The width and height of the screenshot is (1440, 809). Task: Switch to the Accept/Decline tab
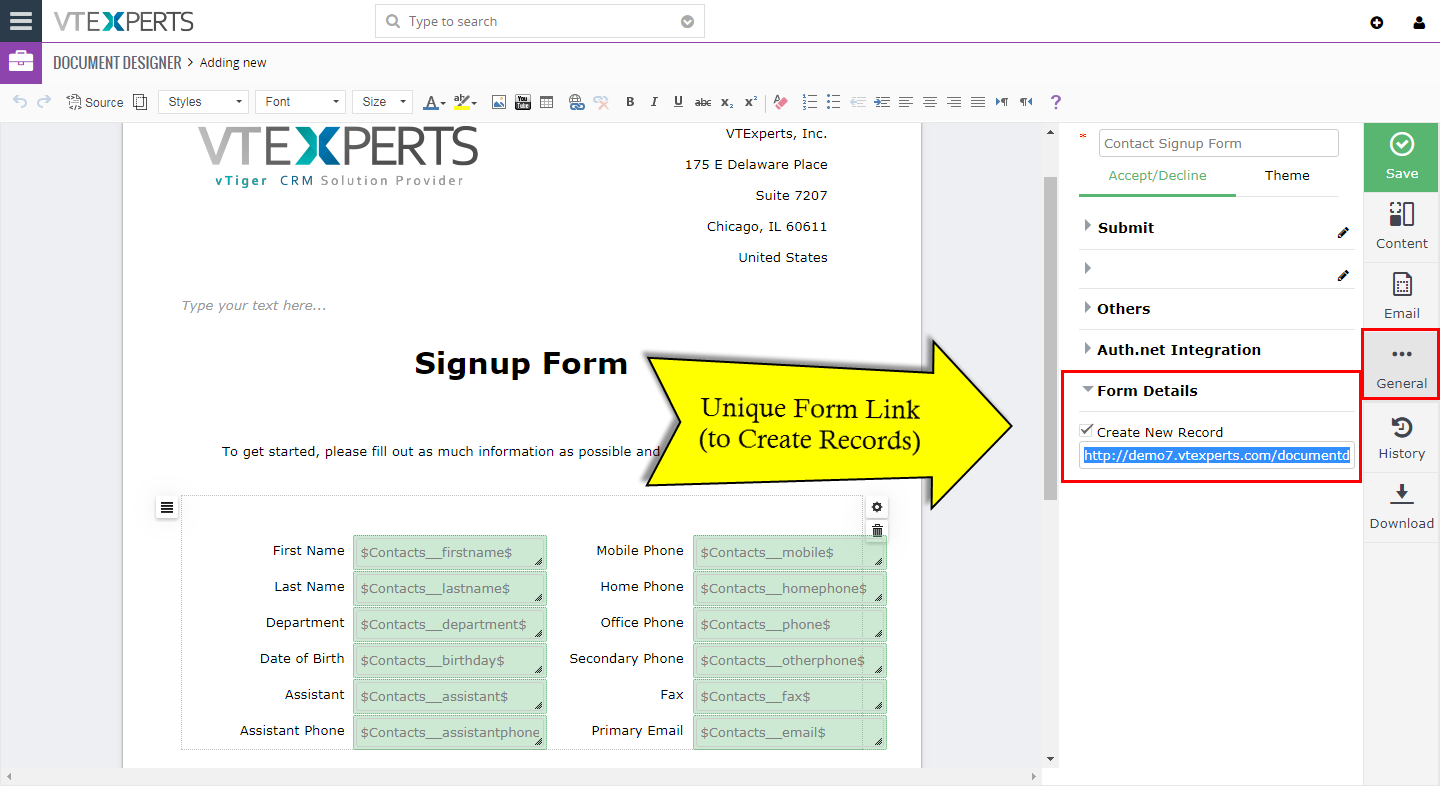click(1157, 176)
